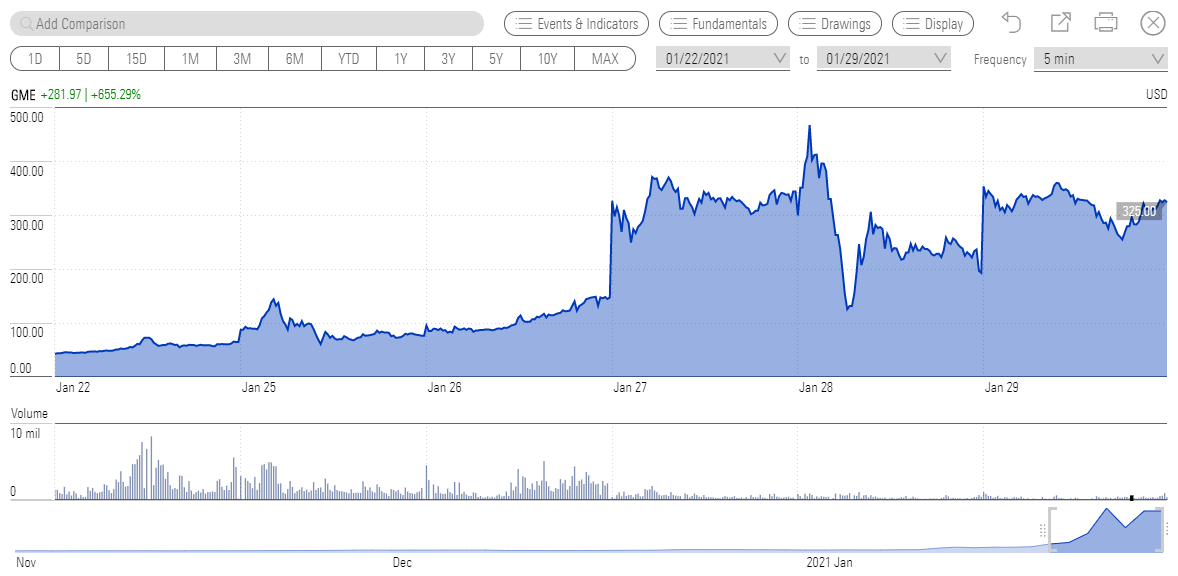Choose the 1Y time range
The image size is (1178, 576).
tap(401, 59)
